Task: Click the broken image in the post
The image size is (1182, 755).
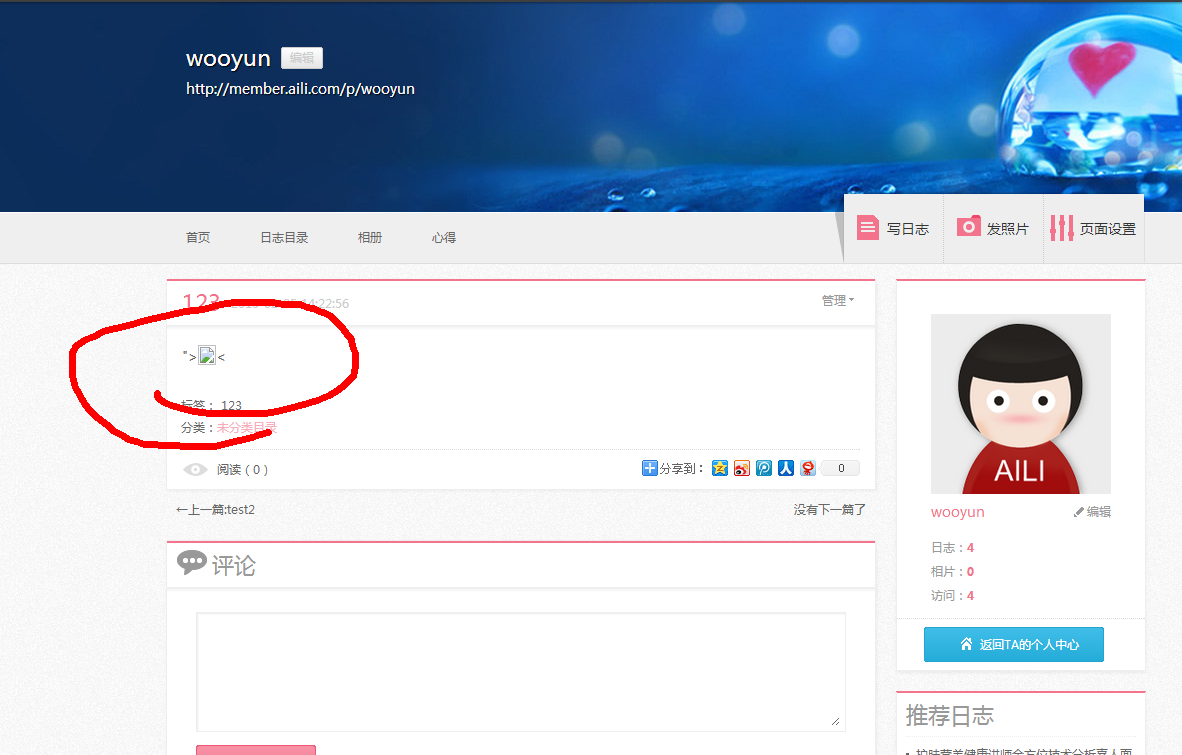Action: point(207,355)
